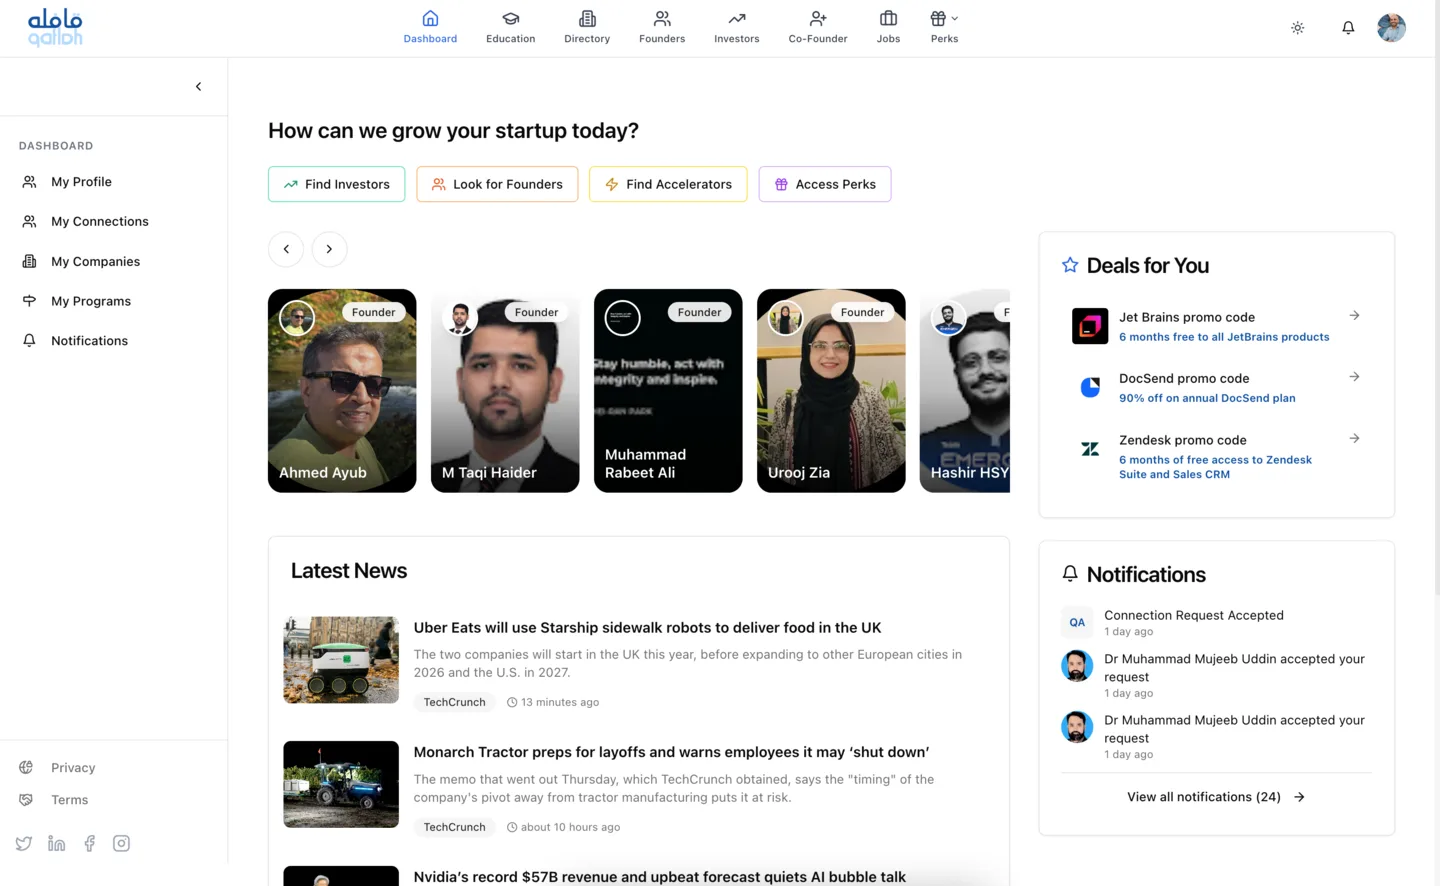Open the Instagram icon in sidebar footer
1440x886 pixels.
(x=121, y=843)
